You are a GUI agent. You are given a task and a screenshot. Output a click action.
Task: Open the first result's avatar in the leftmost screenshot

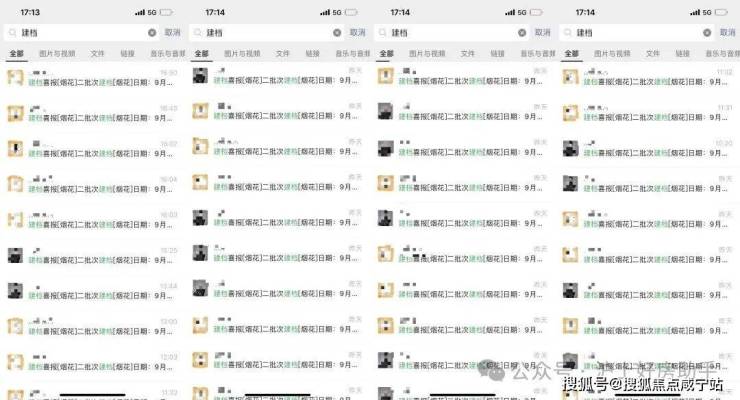(x=15, y=78)
